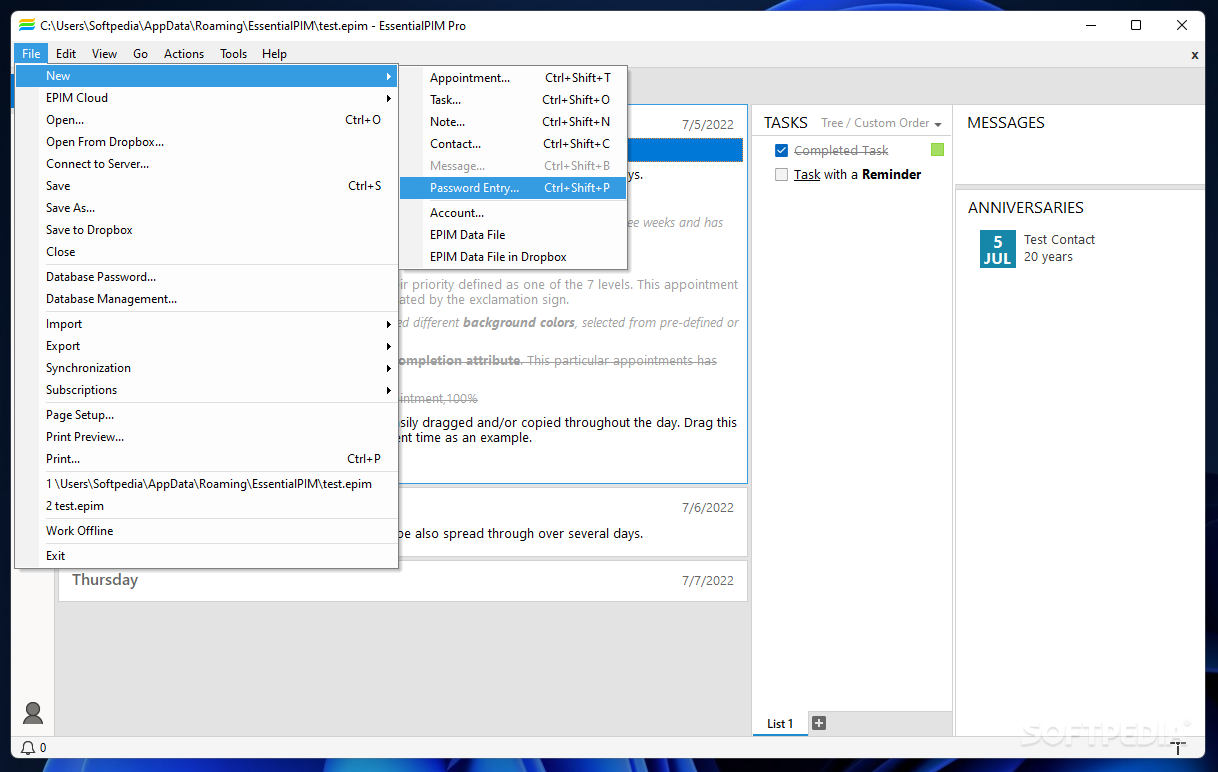Click the EssentialPIM app icon in title bar

click(27, 25)
